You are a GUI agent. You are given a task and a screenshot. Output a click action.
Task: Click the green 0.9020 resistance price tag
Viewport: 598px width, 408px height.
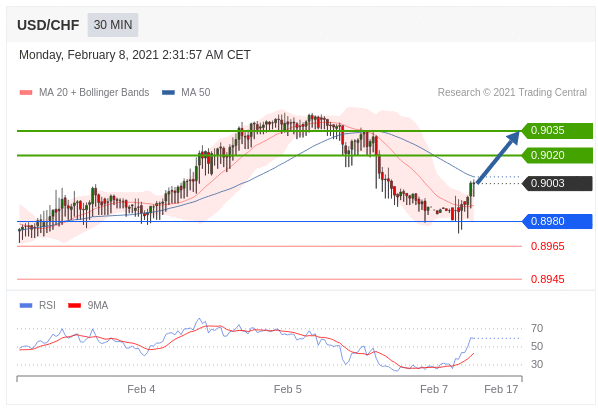(557, 156)
